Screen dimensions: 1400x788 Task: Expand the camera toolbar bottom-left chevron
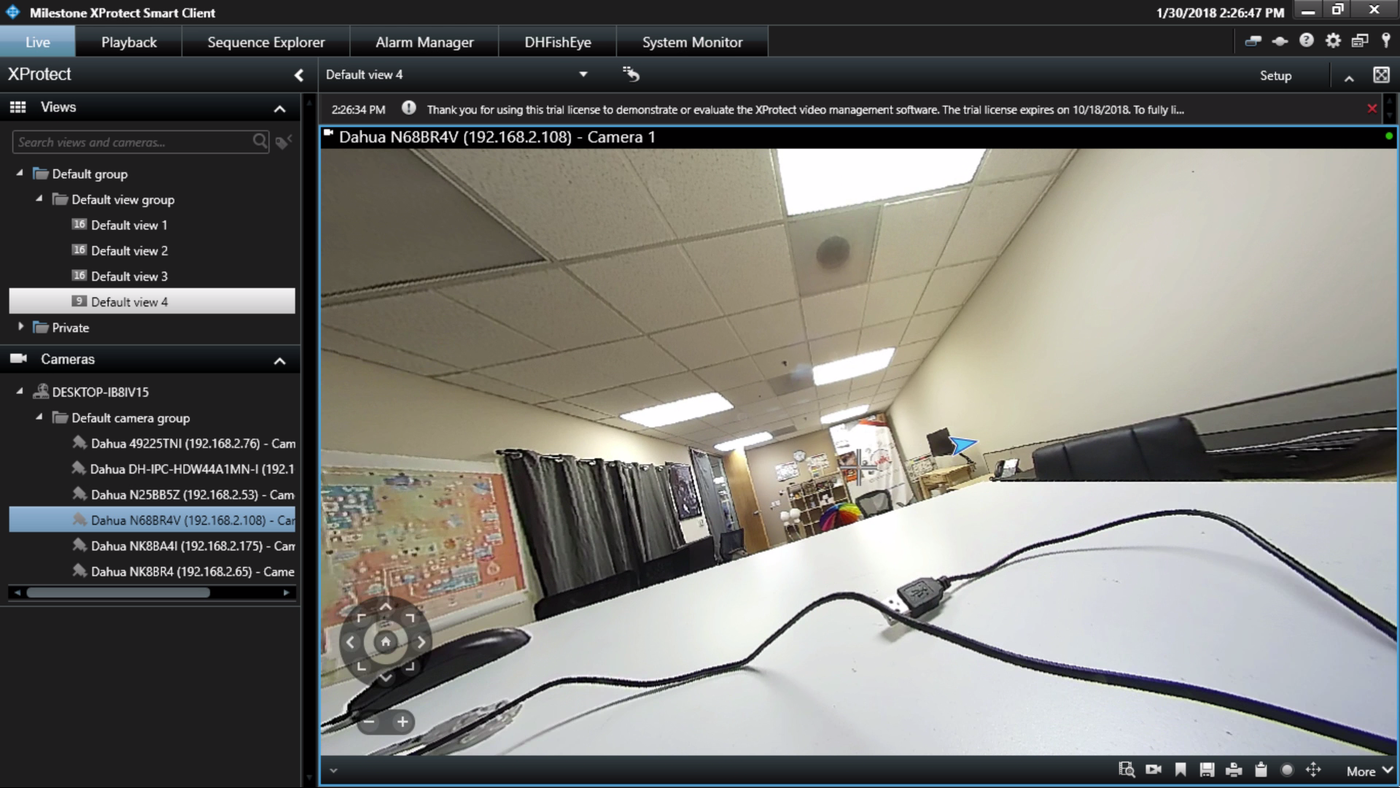coord(333,771)
